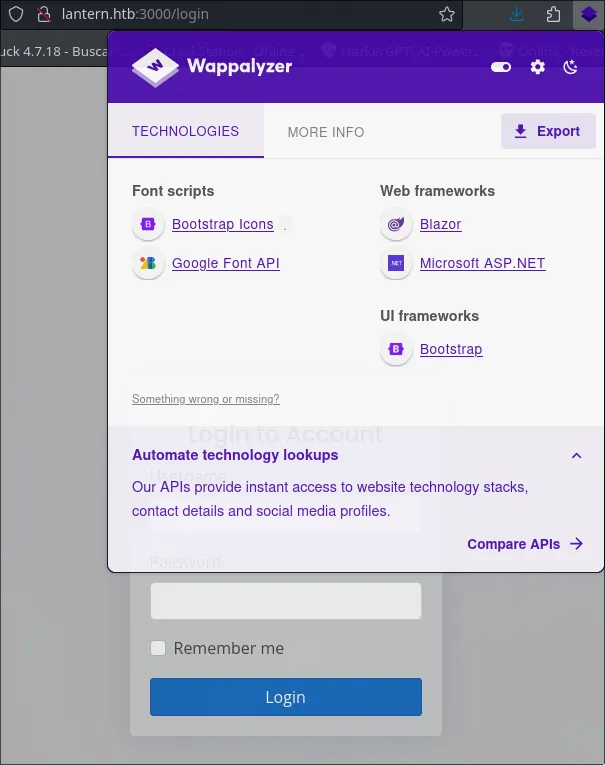
Task: Click the Bootstrap Icons logo icon
Action: pyautogui.click(x=148, y=224)
